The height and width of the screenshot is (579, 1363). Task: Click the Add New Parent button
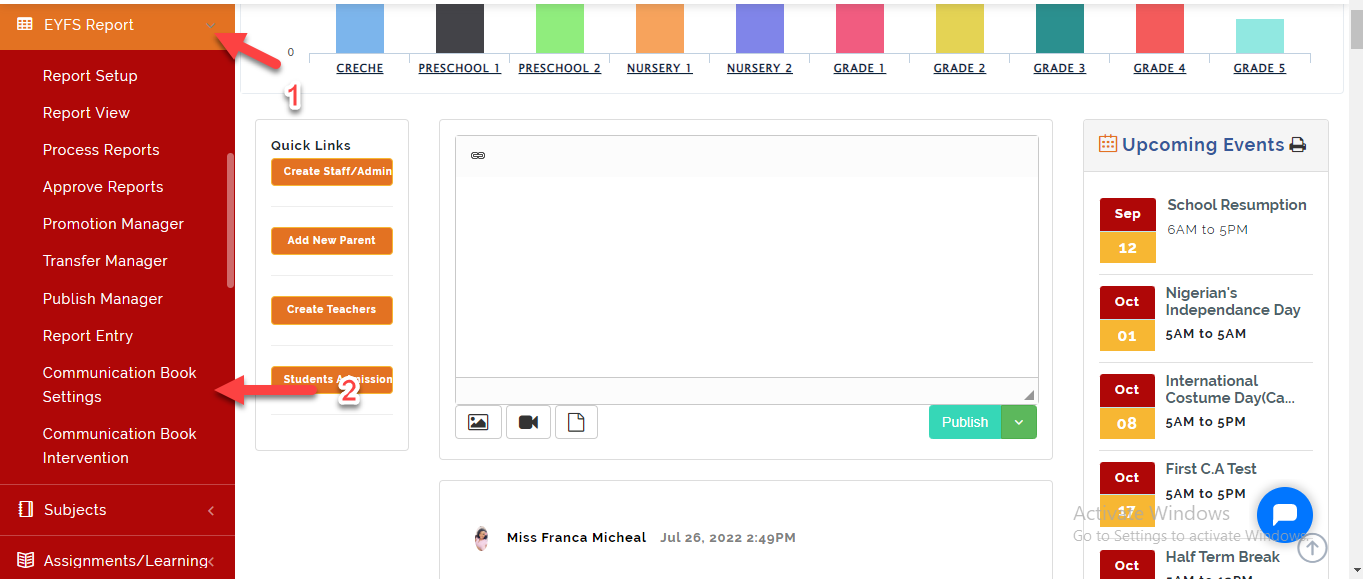[x=332, y=241]
